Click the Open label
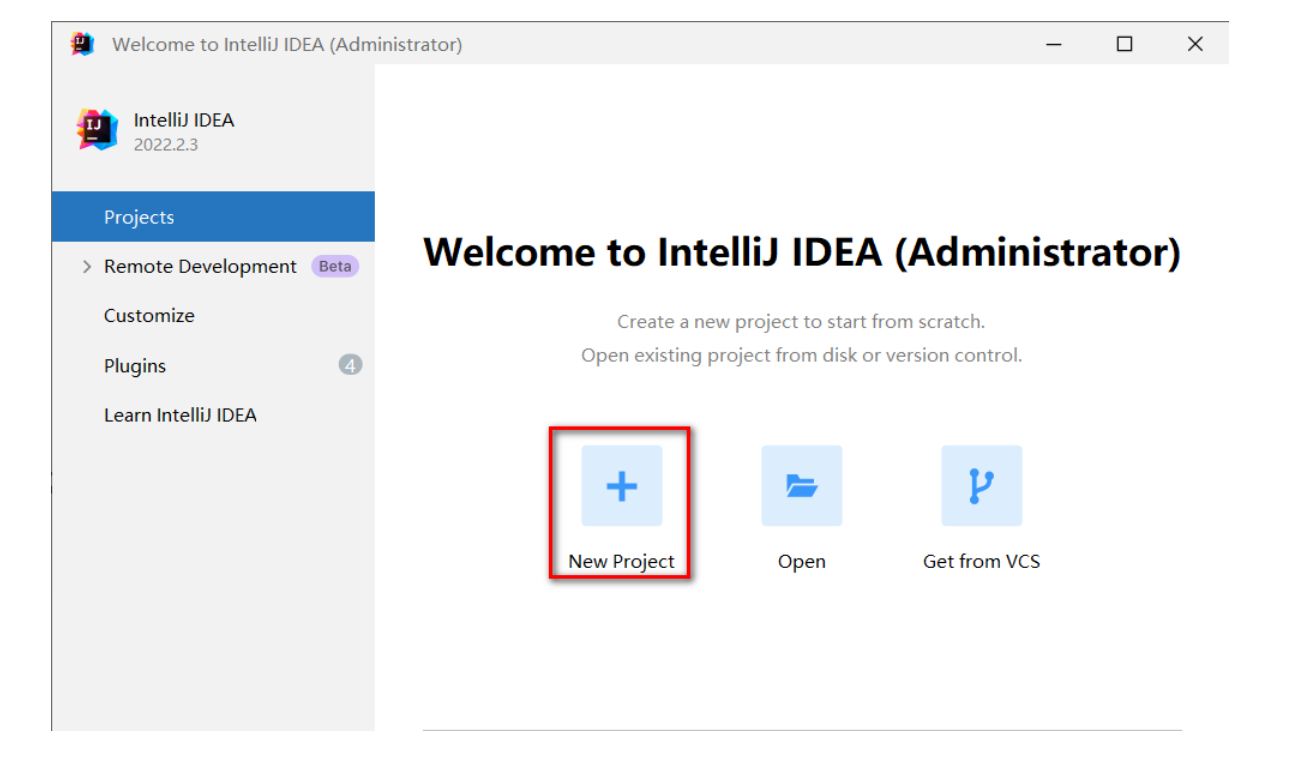Image resolution: width=1309 pixels, height=759 pixels. click(802, 561)
